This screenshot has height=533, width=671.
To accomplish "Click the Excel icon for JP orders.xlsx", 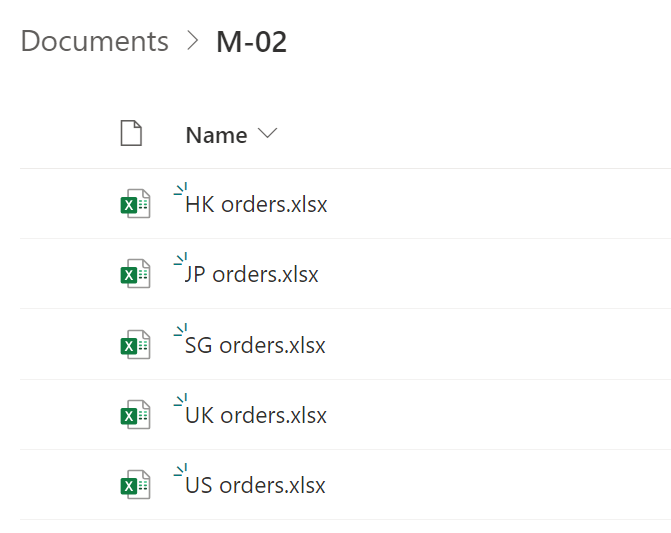I will 135,274.
